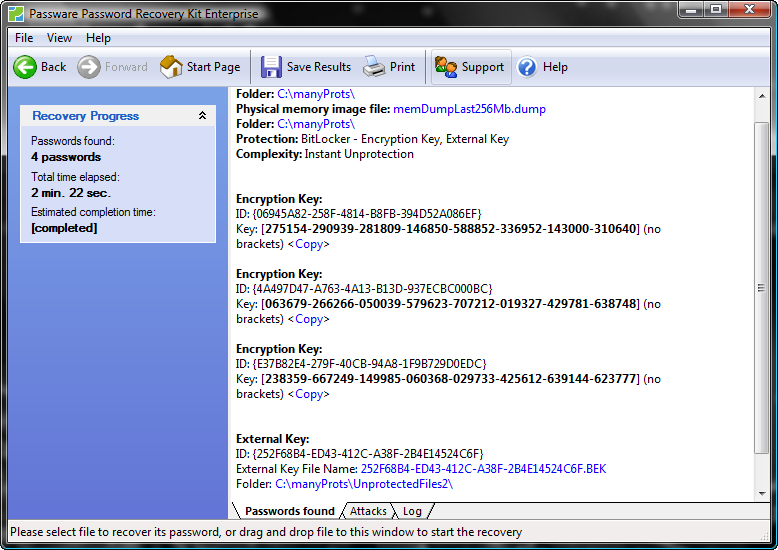778x550 pixels.
Task: Click the grey Forward arrow icon
Action: point(89,67)
